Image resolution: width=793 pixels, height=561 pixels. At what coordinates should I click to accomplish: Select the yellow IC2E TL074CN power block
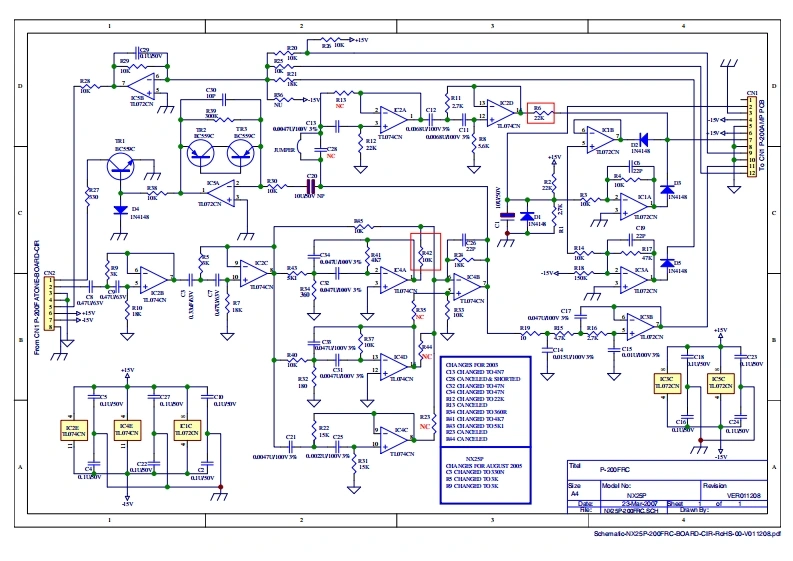click(73, 429)
